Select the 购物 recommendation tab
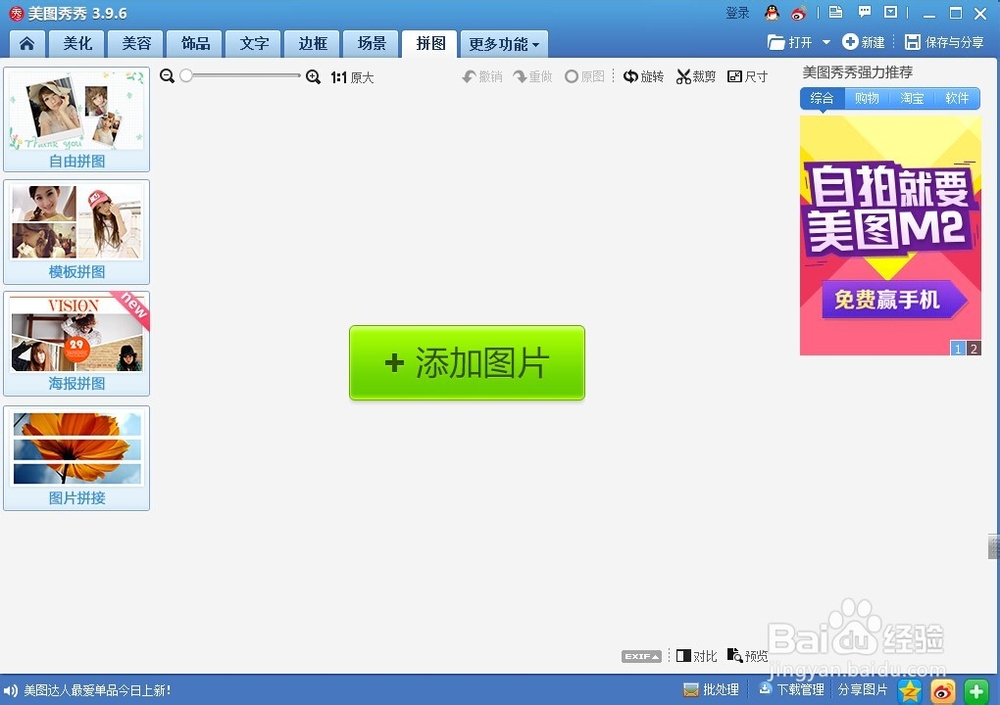This screenshot has width=1000, height=705. 867,98
